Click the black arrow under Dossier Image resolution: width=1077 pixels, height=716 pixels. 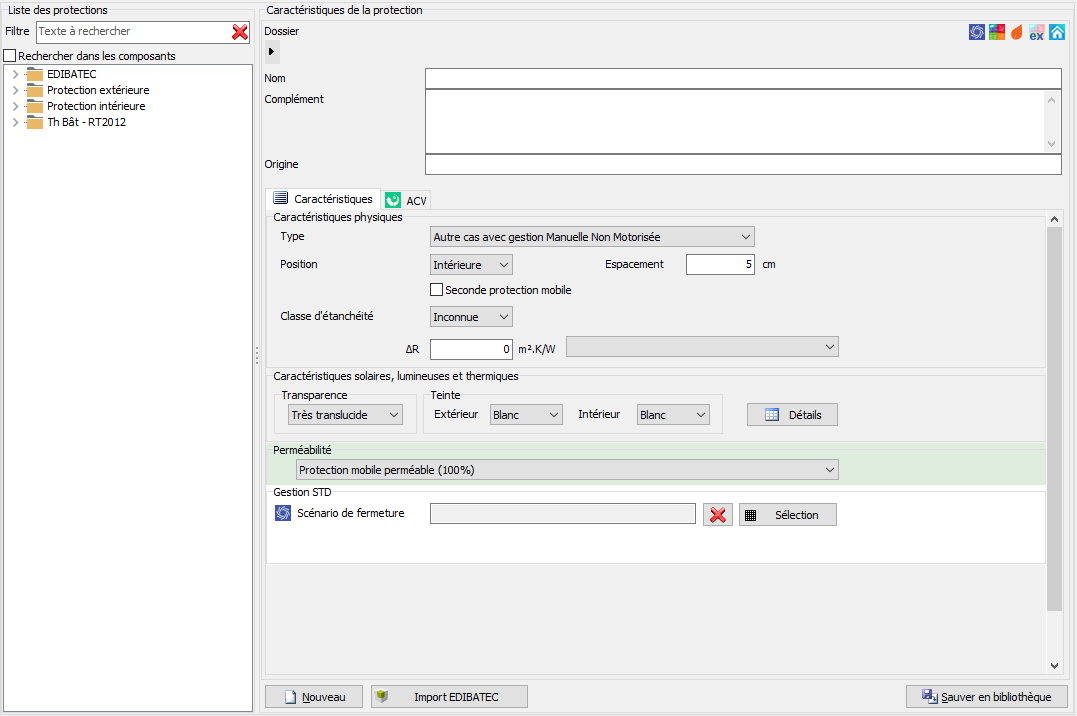273,51
